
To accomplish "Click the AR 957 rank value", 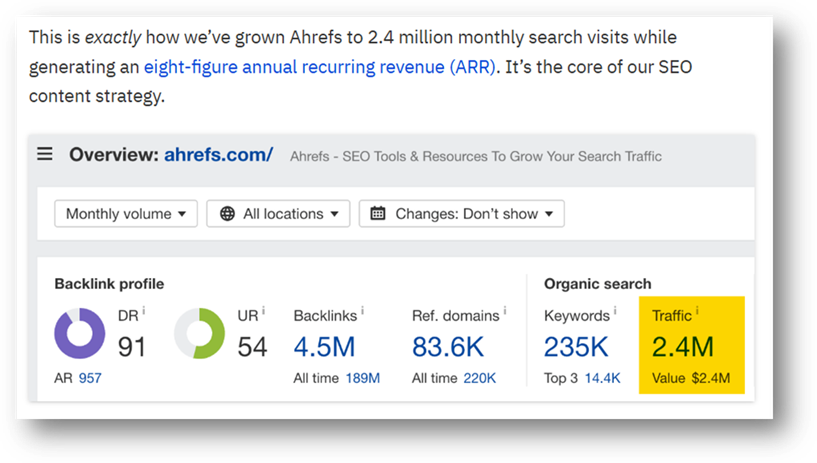I will point(90,378).
